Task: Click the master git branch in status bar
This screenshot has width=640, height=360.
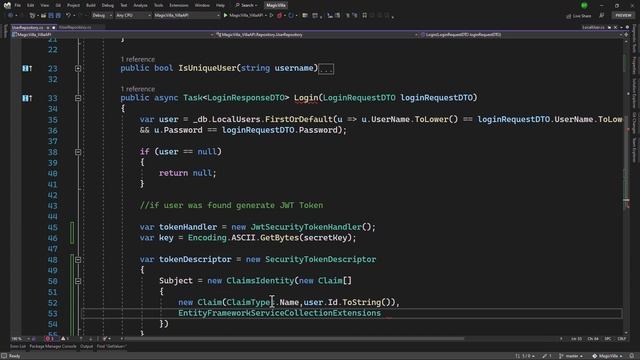Action: click(572, 356)
